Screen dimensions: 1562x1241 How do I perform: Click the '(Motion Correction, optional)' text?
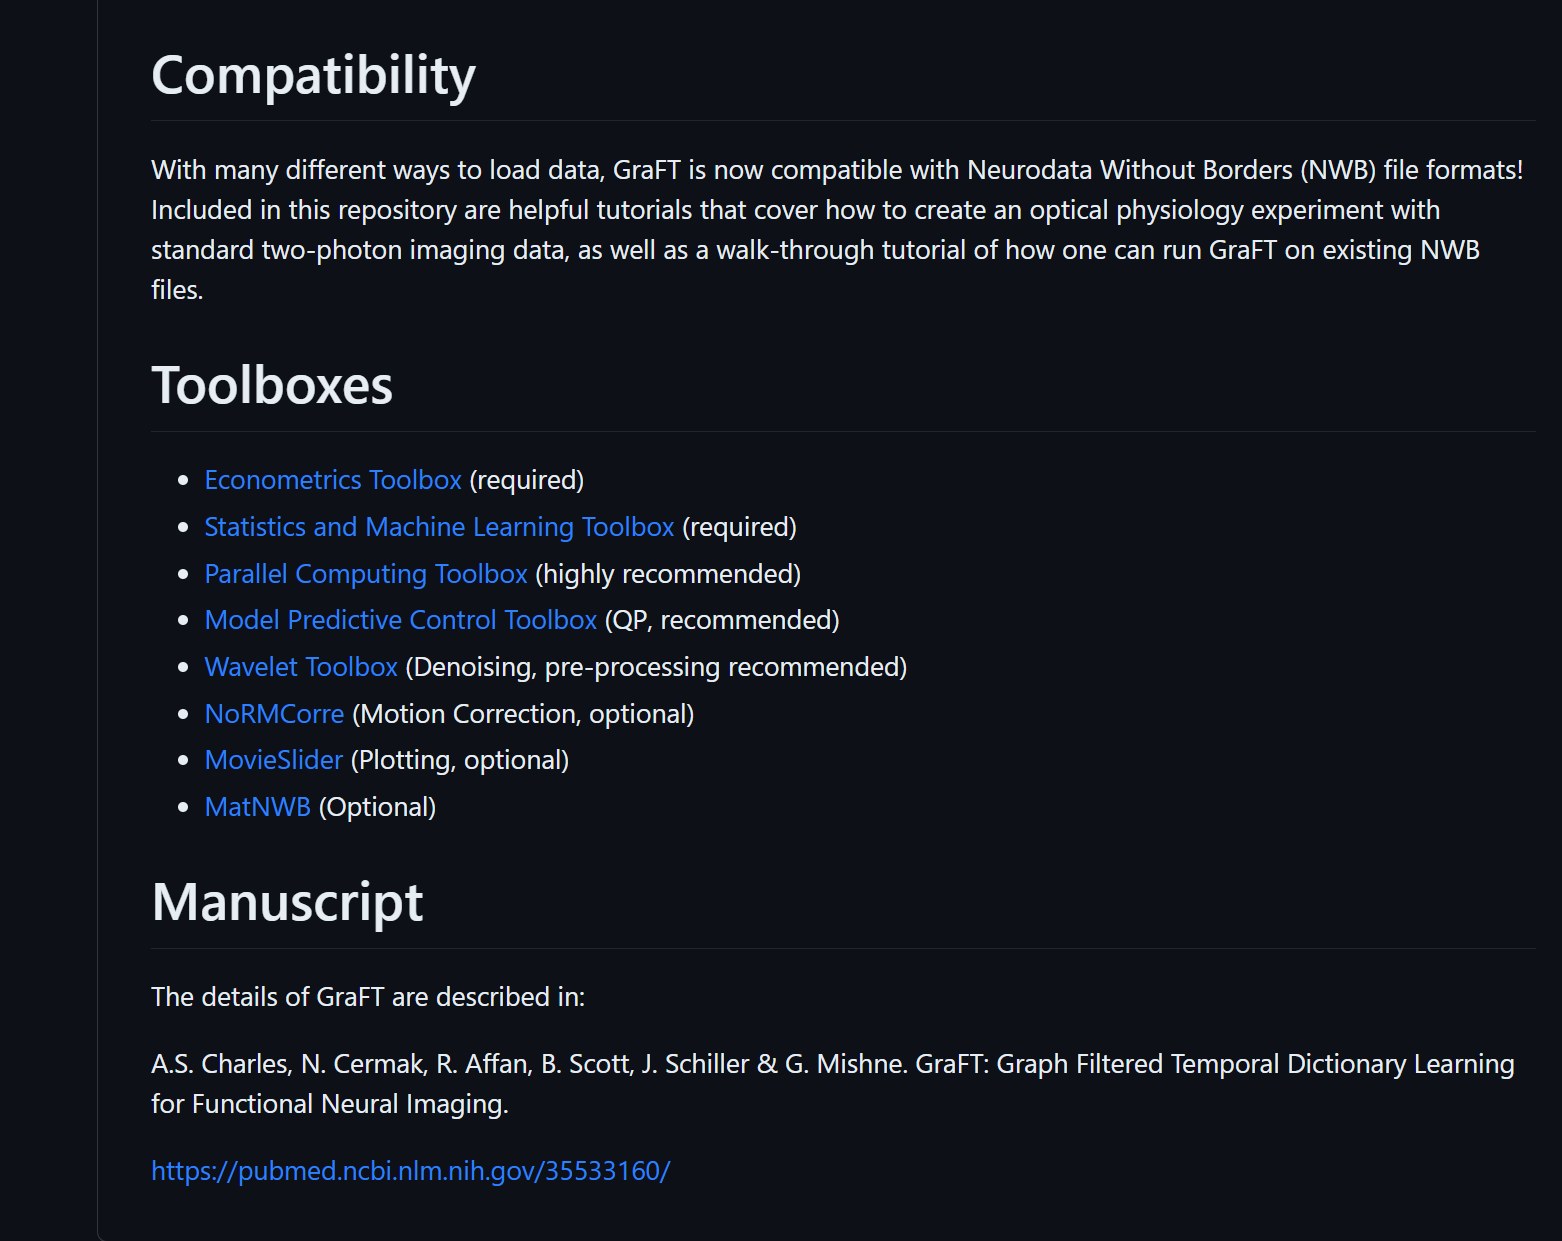[x=523, y=714]
